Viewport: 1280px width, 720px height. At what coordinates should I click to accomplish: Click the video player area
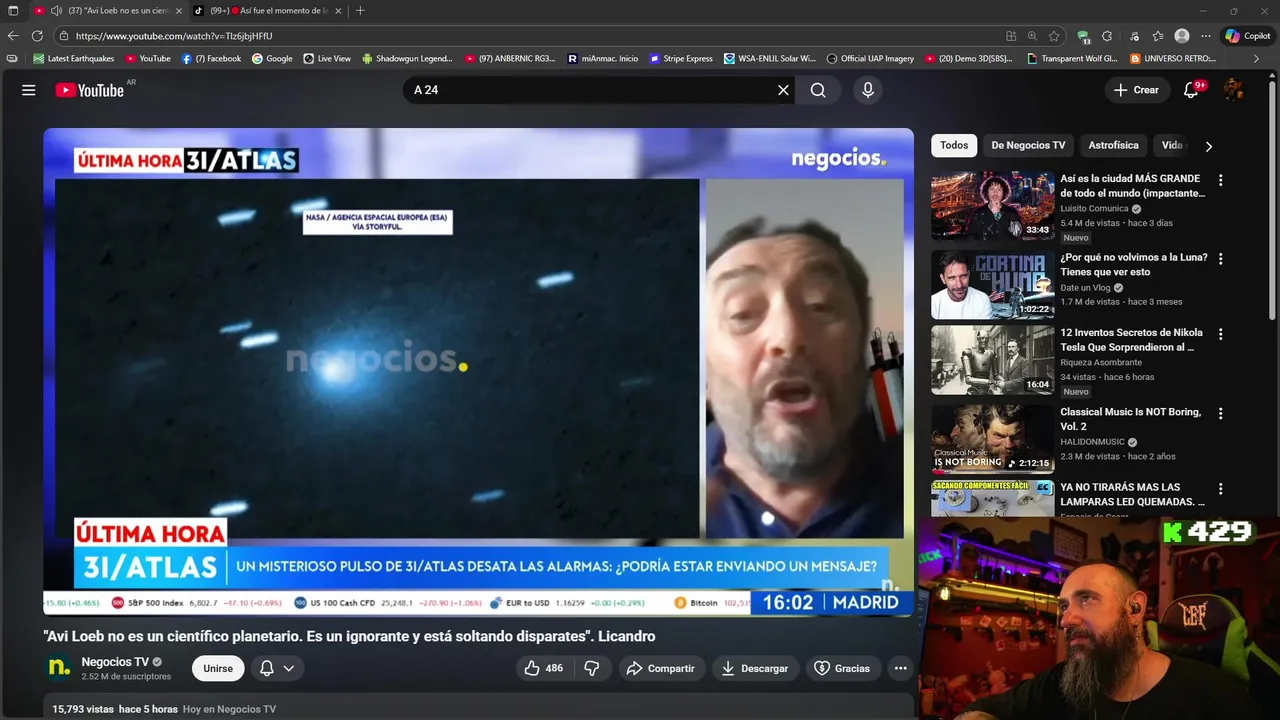point(478,372)
